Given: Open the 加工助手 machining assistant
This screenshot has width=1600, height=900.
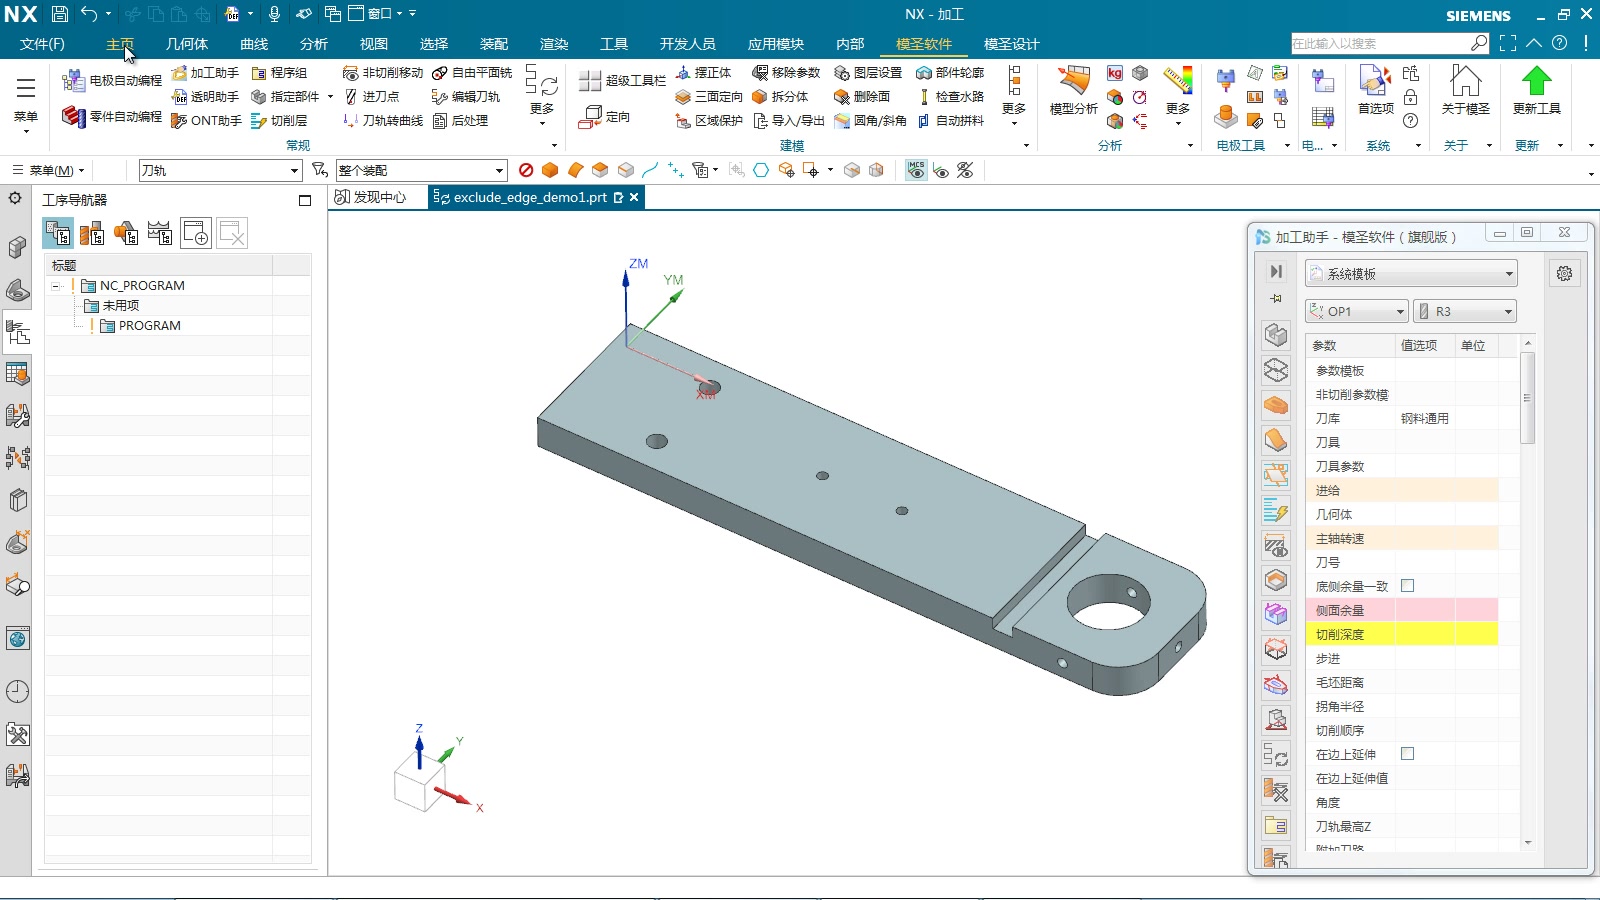Looking at the screenshot, I should click(205, 73).
